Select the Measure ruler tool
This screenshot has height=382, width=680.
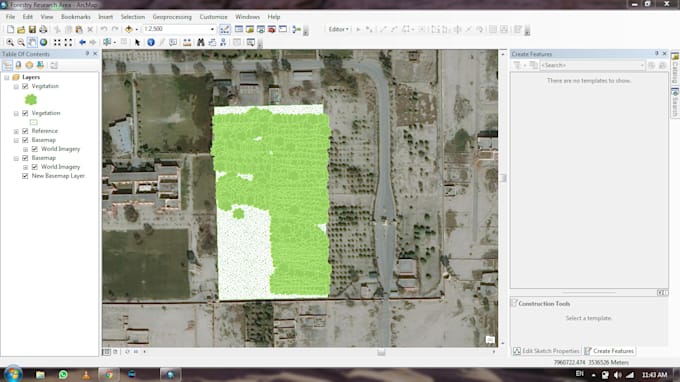coord(187,42)
